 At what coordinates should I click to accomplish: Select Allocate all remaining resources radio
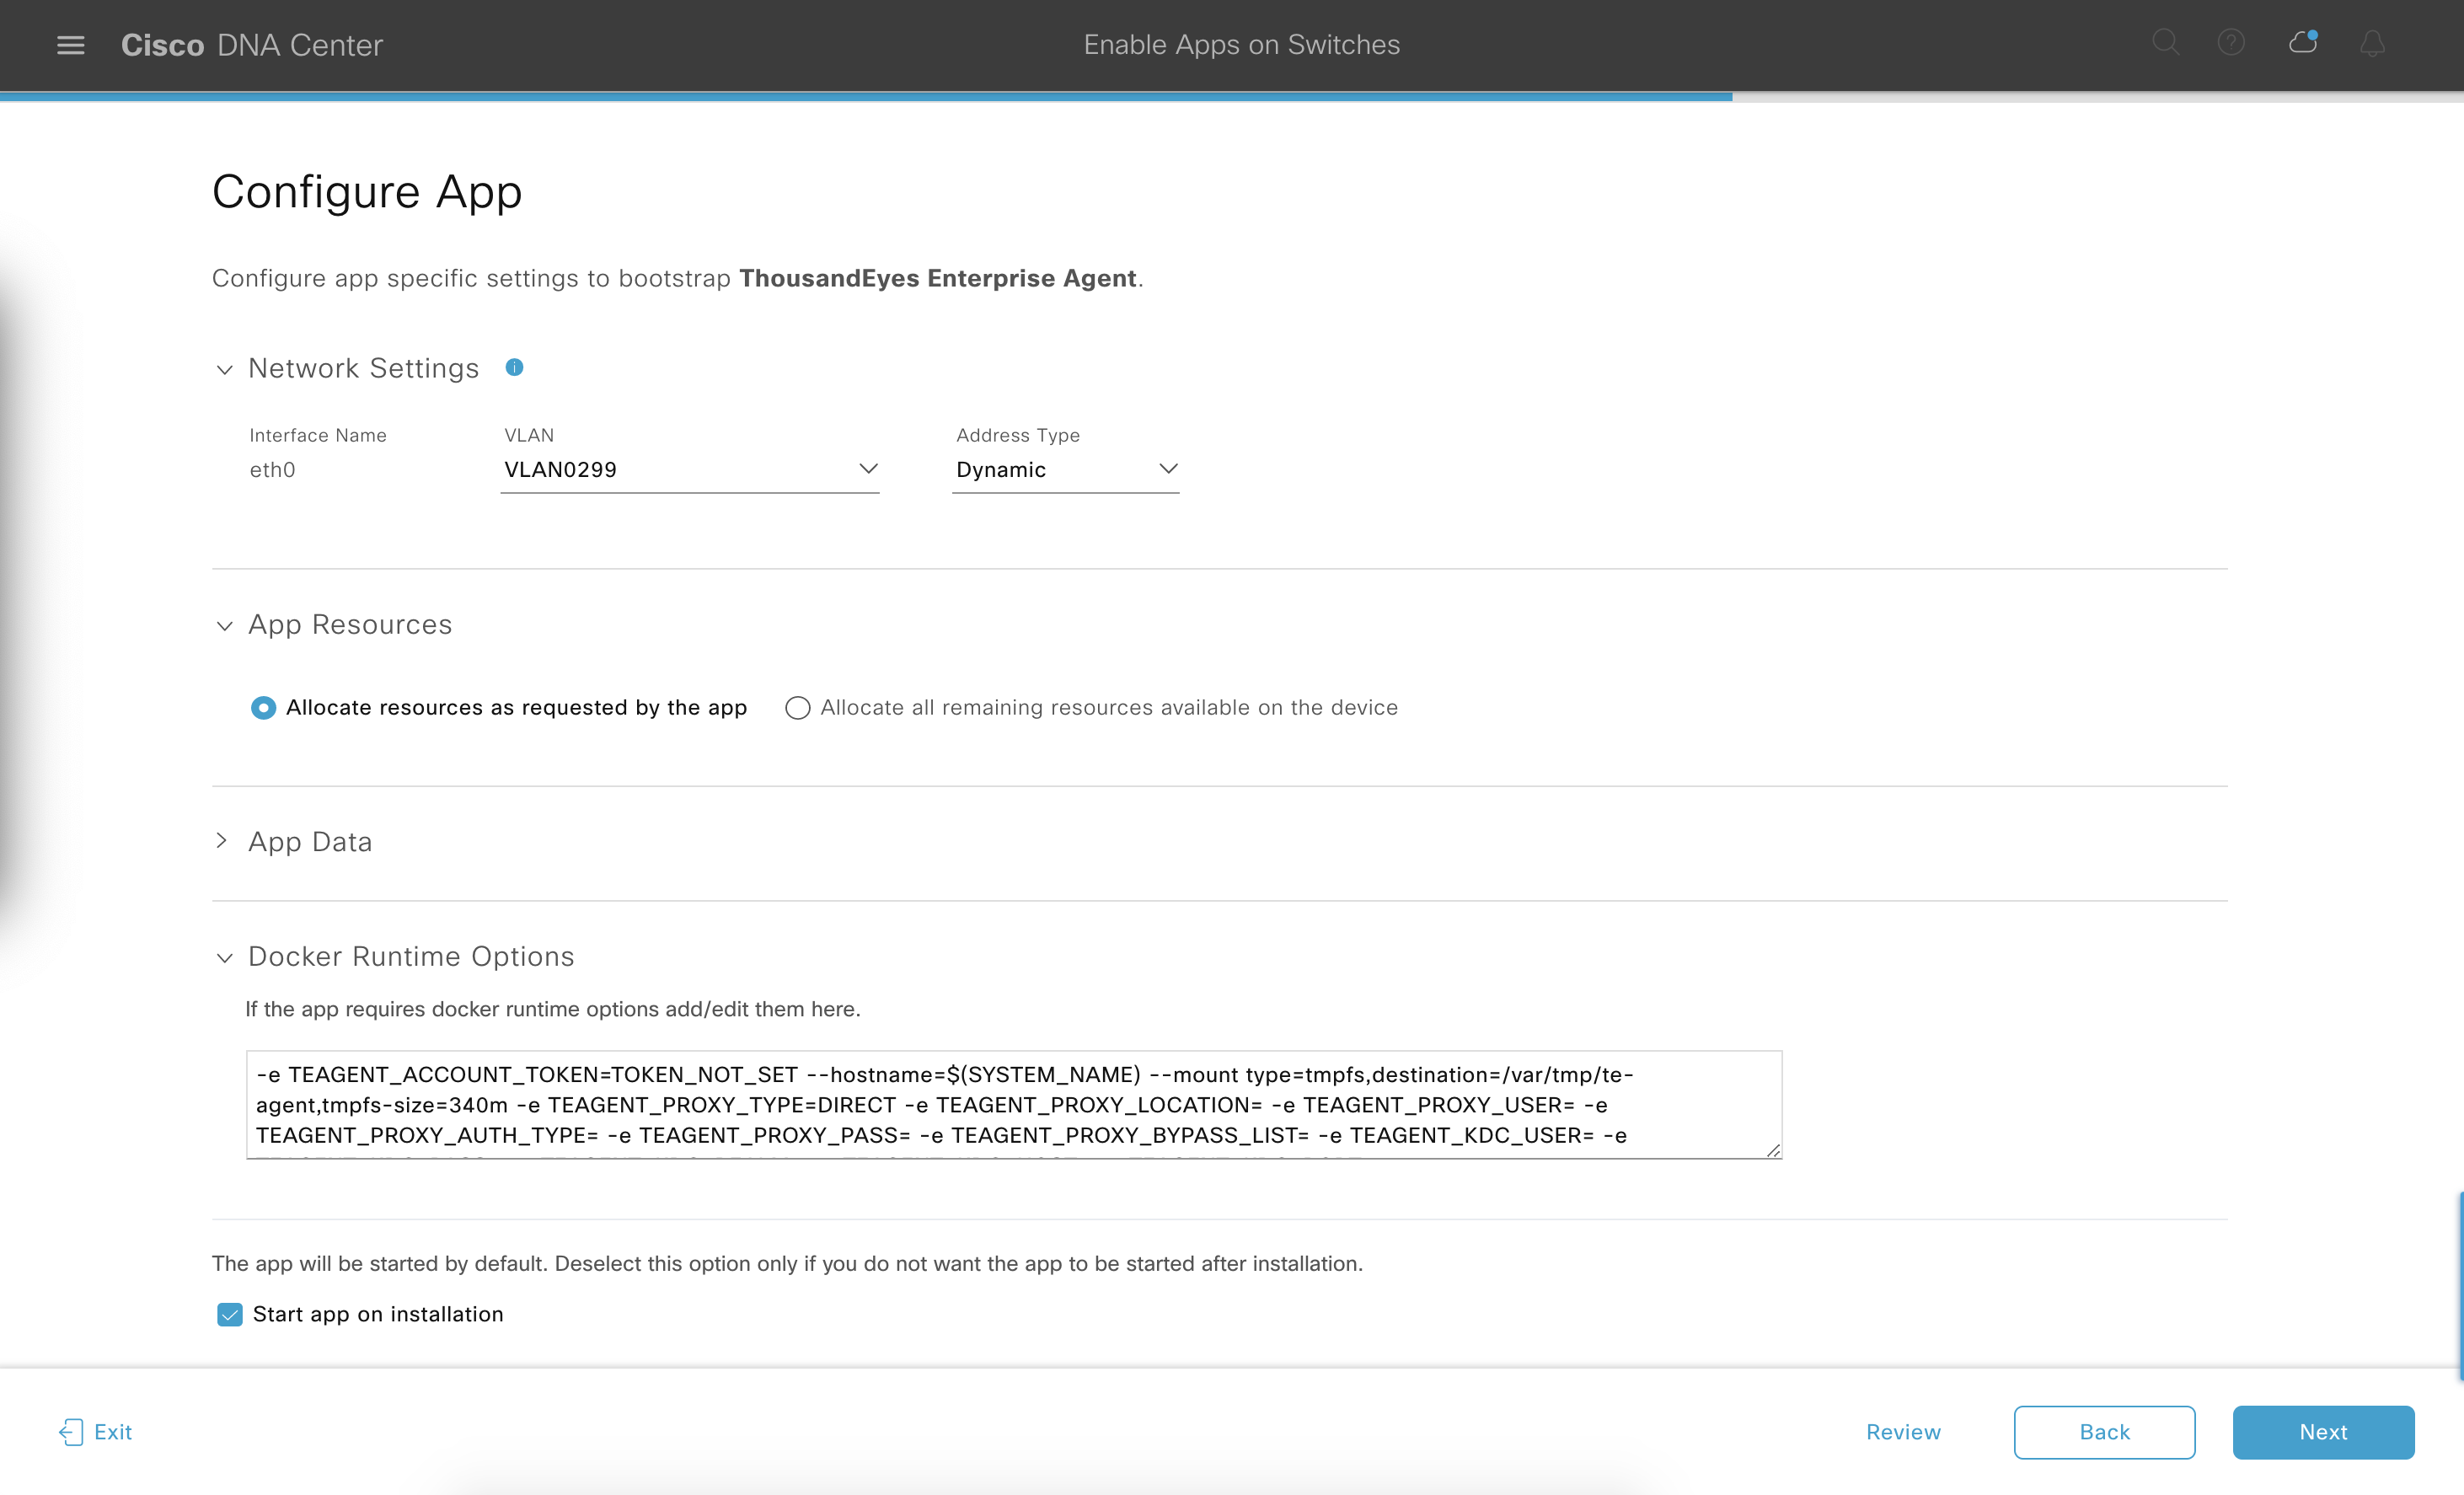797,708
